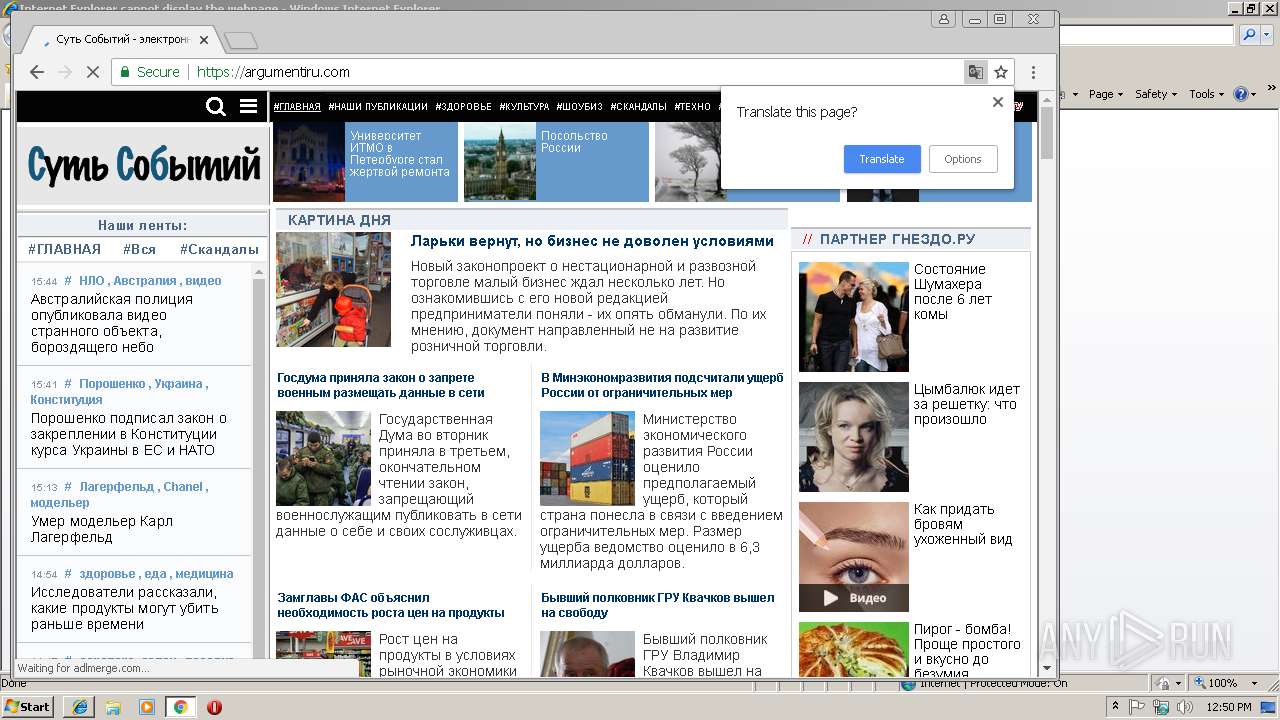This screenshot has width=1280, height=720.
Task: Click the speaker volume tray icon
Action: point(1185,707)
